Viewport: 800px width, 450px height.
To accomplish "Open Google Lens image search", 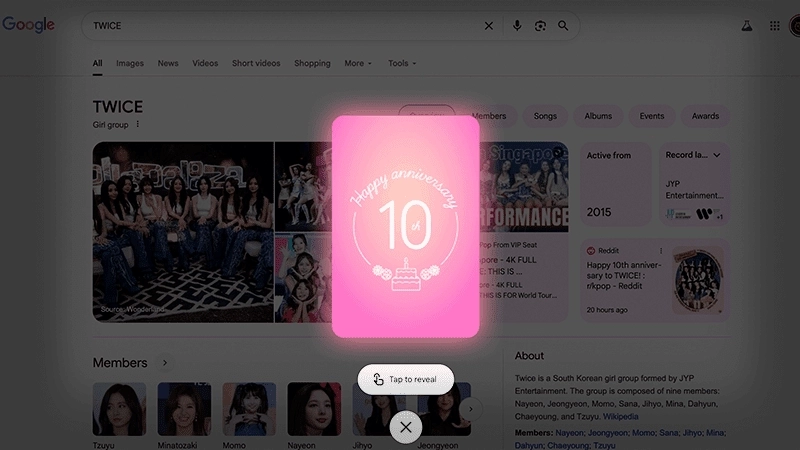I will (540, 26).
